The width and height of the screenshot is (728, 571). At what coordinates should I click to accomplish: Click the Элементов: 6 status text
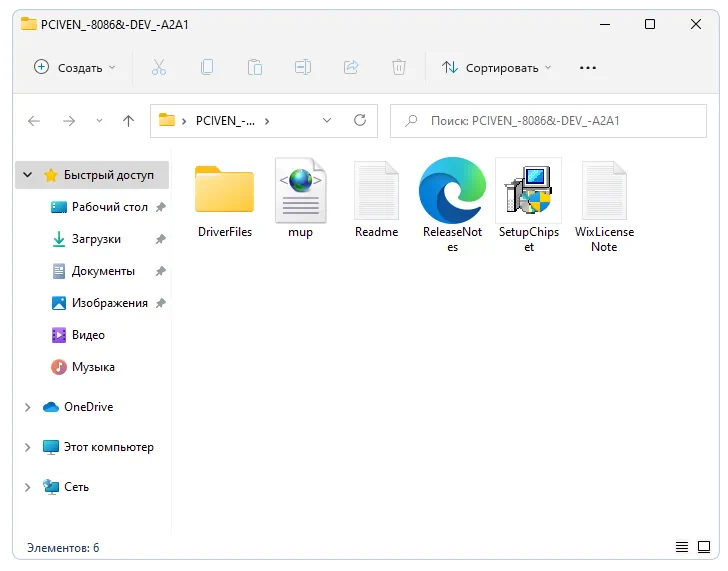pyautogui.click(x=63, y=548)
